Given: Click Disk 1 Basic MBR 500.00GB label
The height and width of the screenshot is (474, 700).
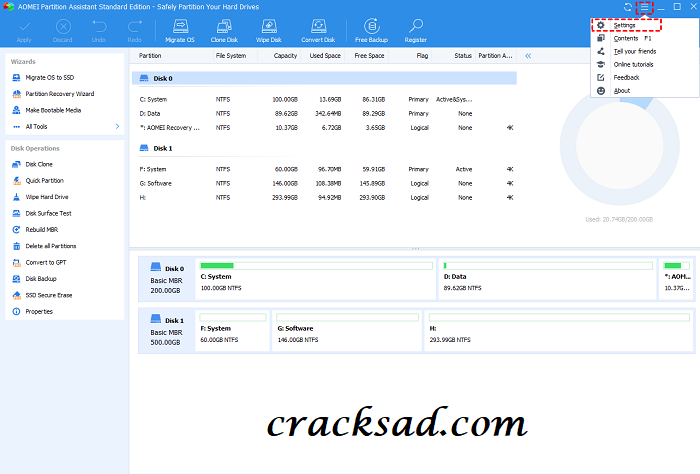Looking at the screenshot, I should [x=167, y=330].
